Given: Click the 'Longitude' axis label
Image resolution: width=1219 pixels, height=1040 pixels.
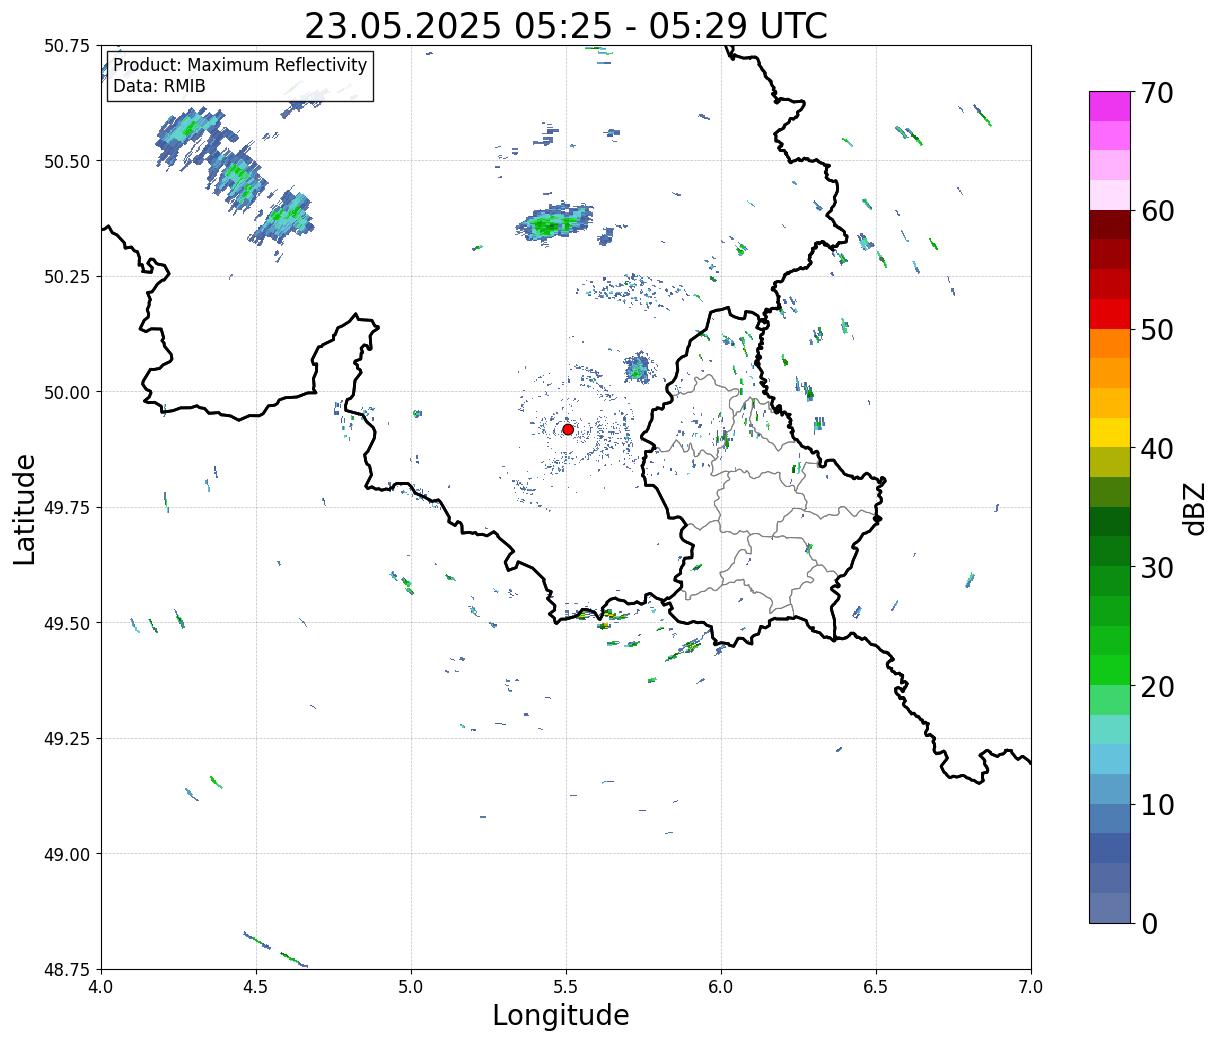Looking at the screenshot, I should tap(561, 1015).
